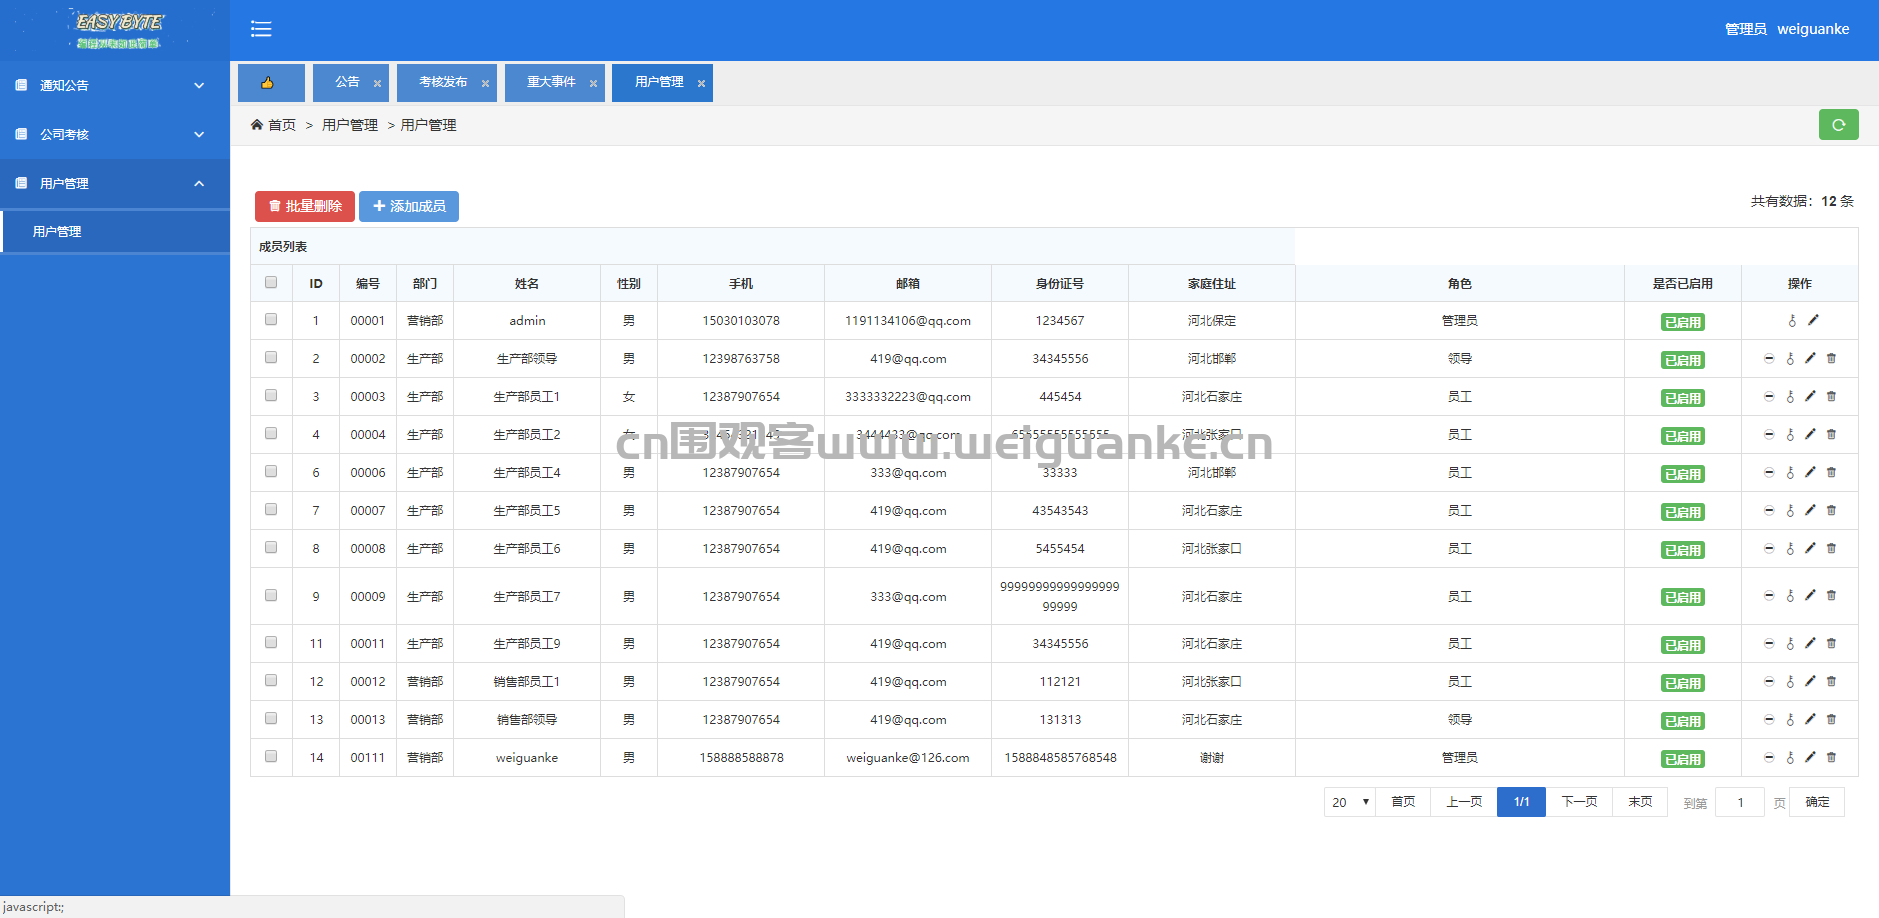Viewport: 1879px width, 918px height.
Task: Click key icon for 生产部员工9 row
Action: pos(1790,643)
